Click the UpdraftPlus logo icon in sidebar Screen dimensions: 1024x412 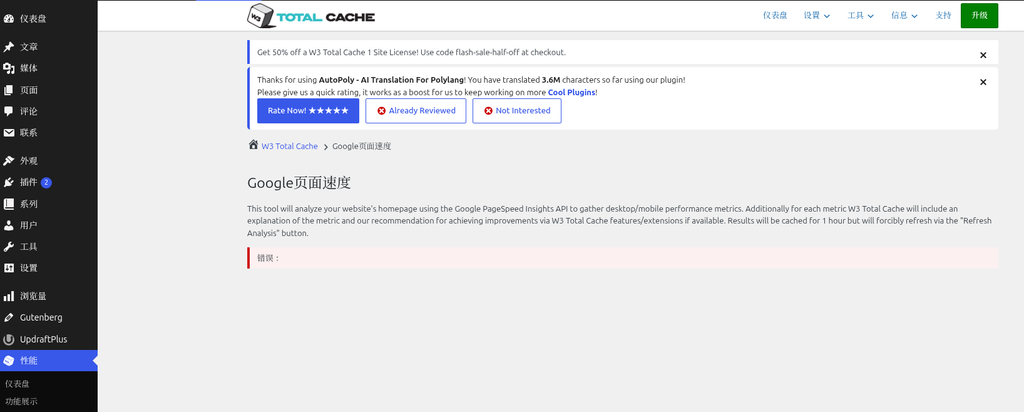(x=8, y=340)
